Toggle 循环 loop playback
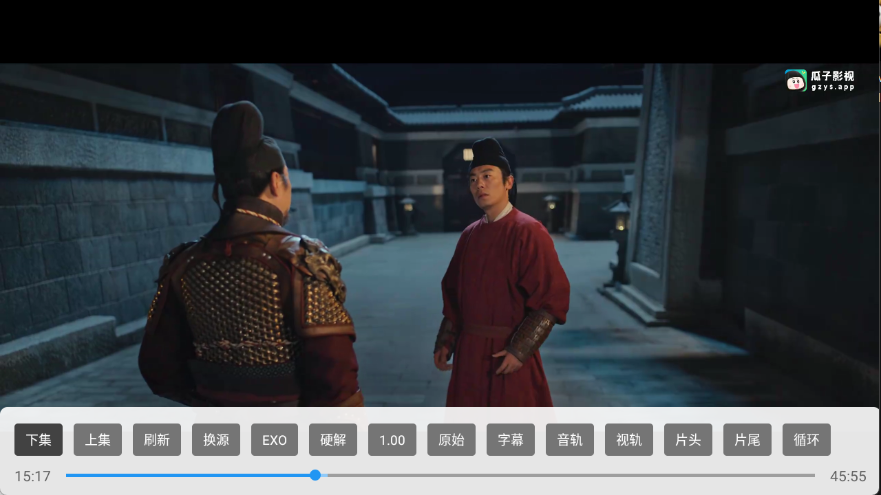The image size is (881, 495). pyautogui.click(x=806, y=440)
